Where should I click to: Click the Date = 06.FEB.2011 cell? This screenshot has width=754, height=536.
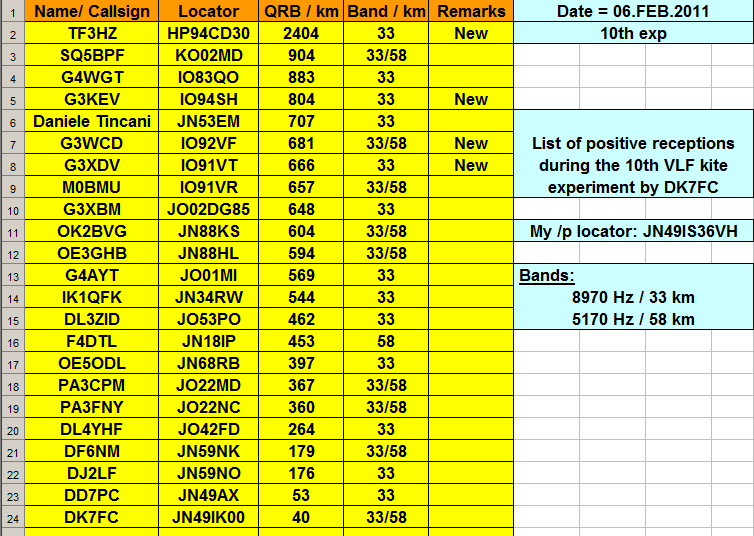pyautogui.click(x=634, y=11)
